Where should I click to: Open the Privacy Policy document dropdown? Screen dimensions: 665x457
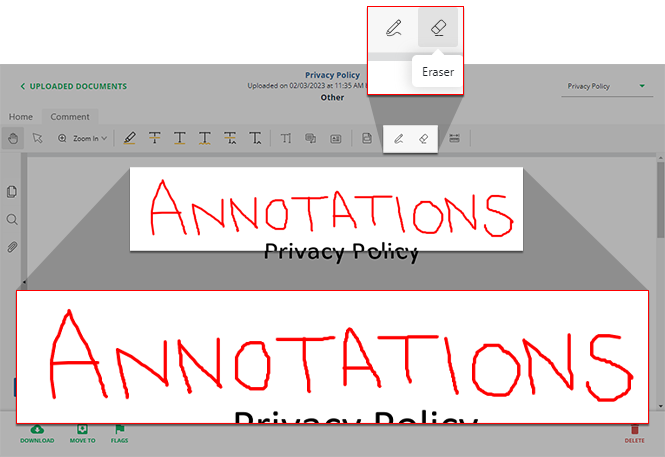point(607,86)
